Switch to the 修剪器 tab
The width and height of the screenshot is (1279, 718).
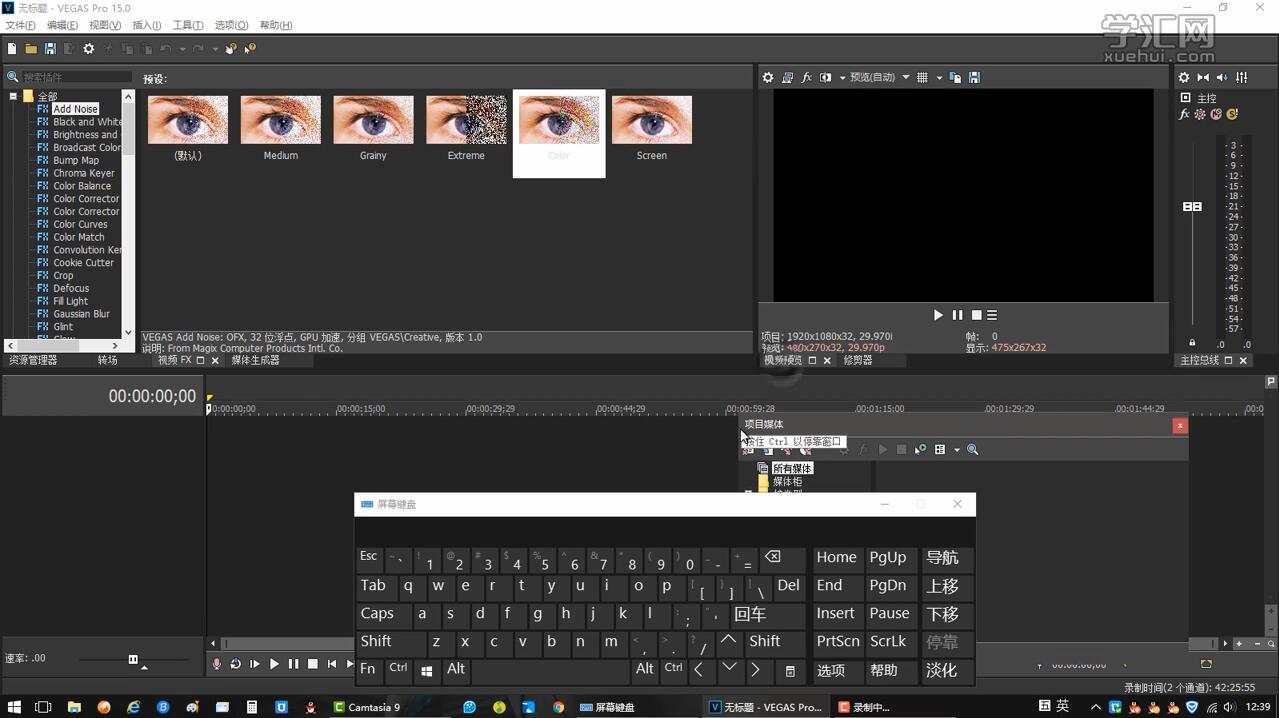pyautogui.click(x=857, y=360)
